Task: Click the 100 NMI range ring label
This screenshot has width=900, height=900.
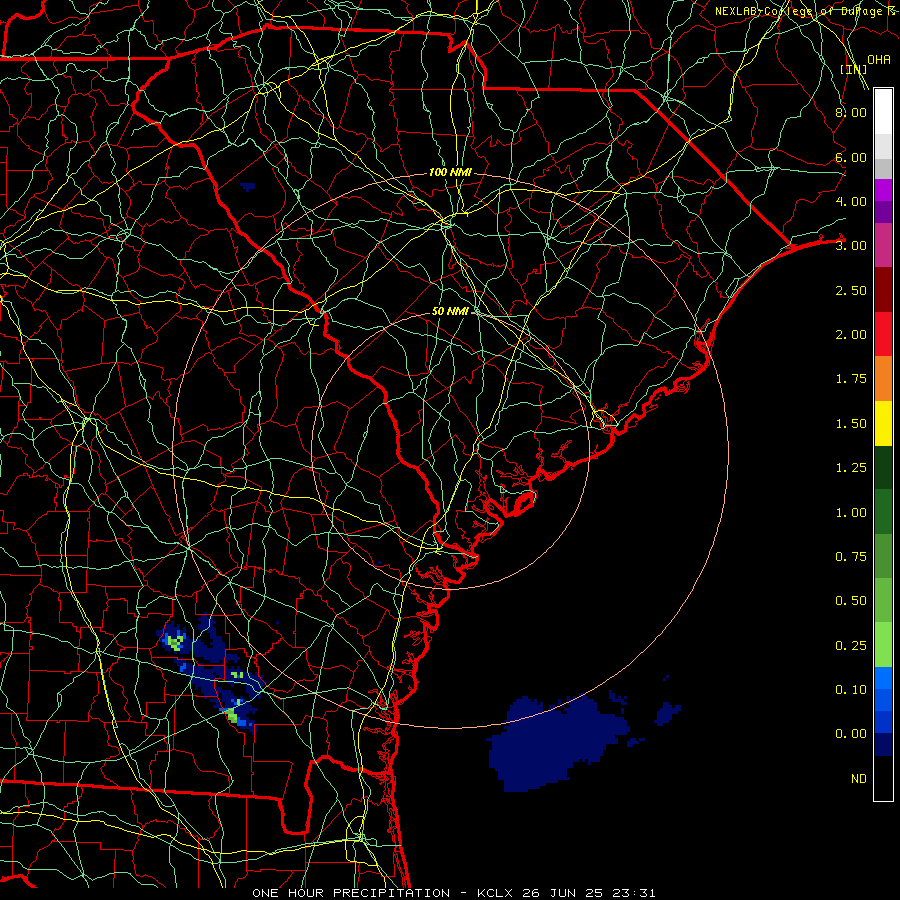Action: pos(451,172)
